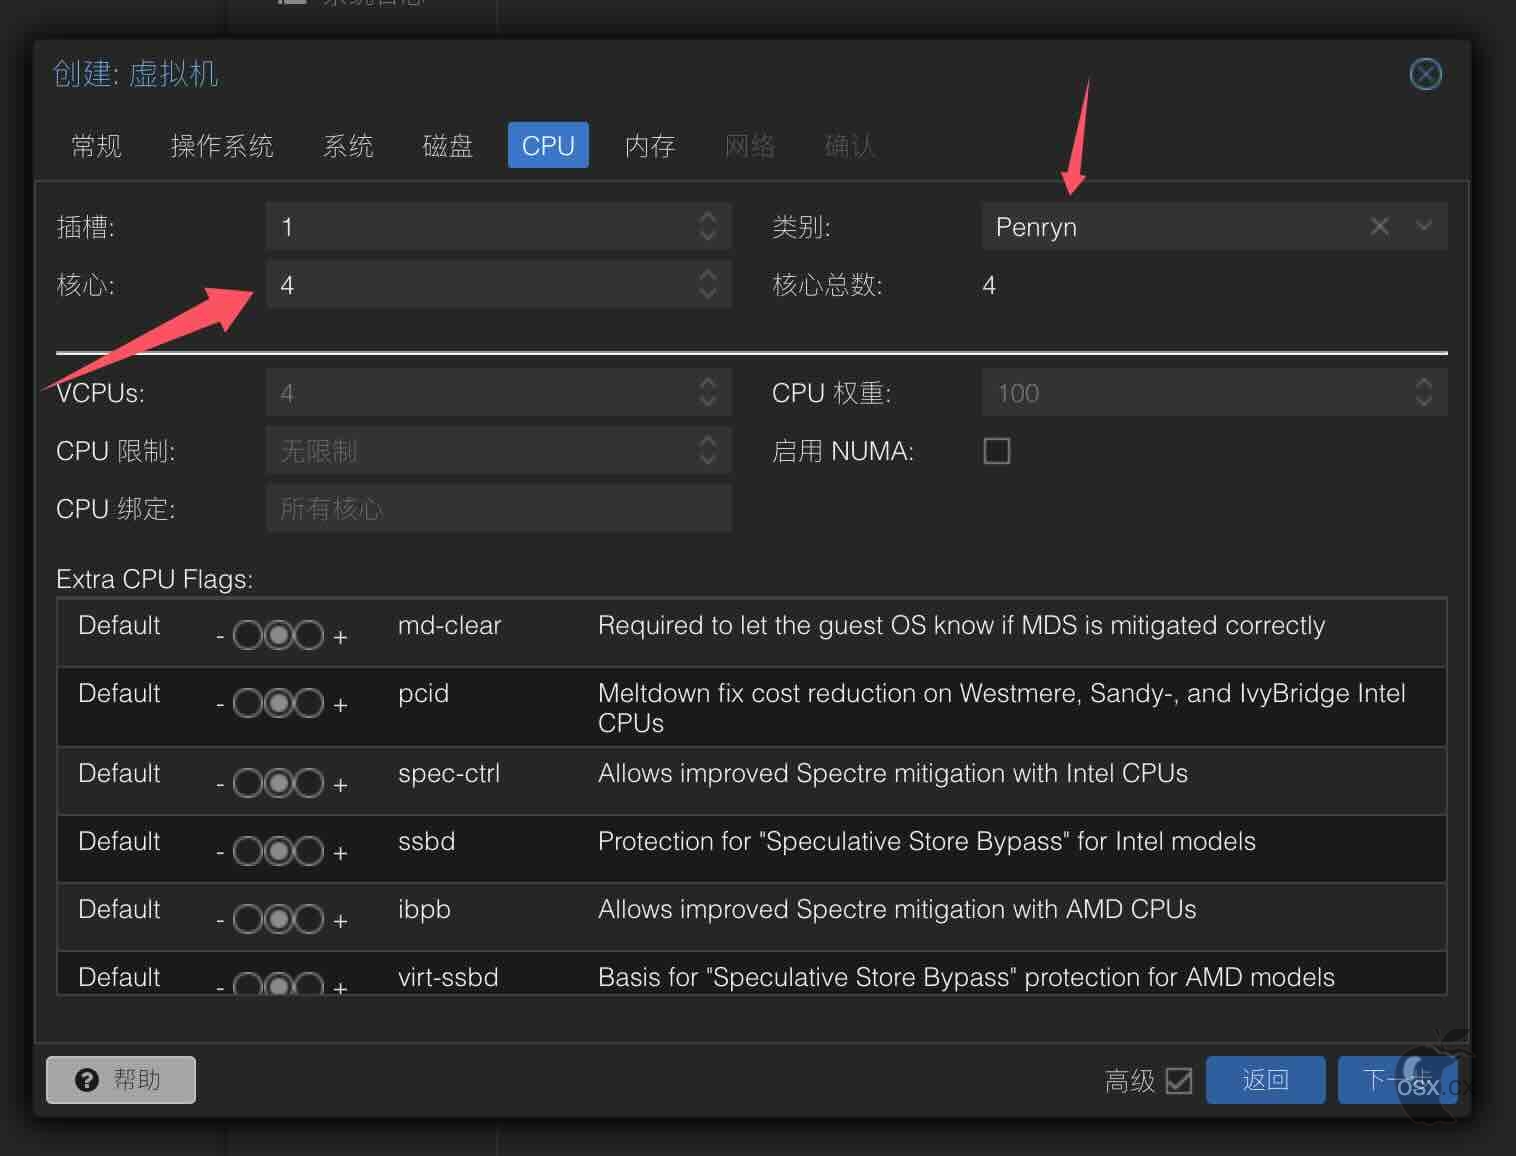Set ssbd flag to default (middle radio)

279,851
